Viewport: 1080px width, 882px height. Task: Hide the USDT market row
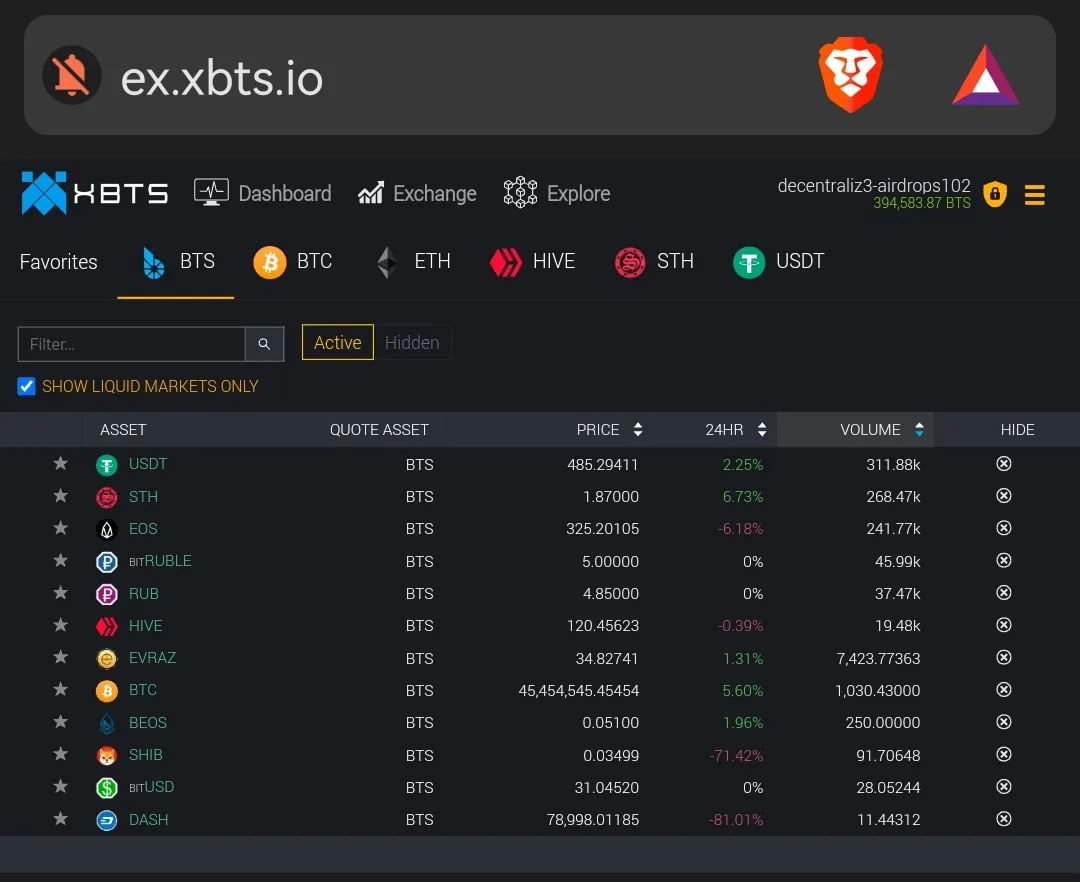[x=1004, y=464]
